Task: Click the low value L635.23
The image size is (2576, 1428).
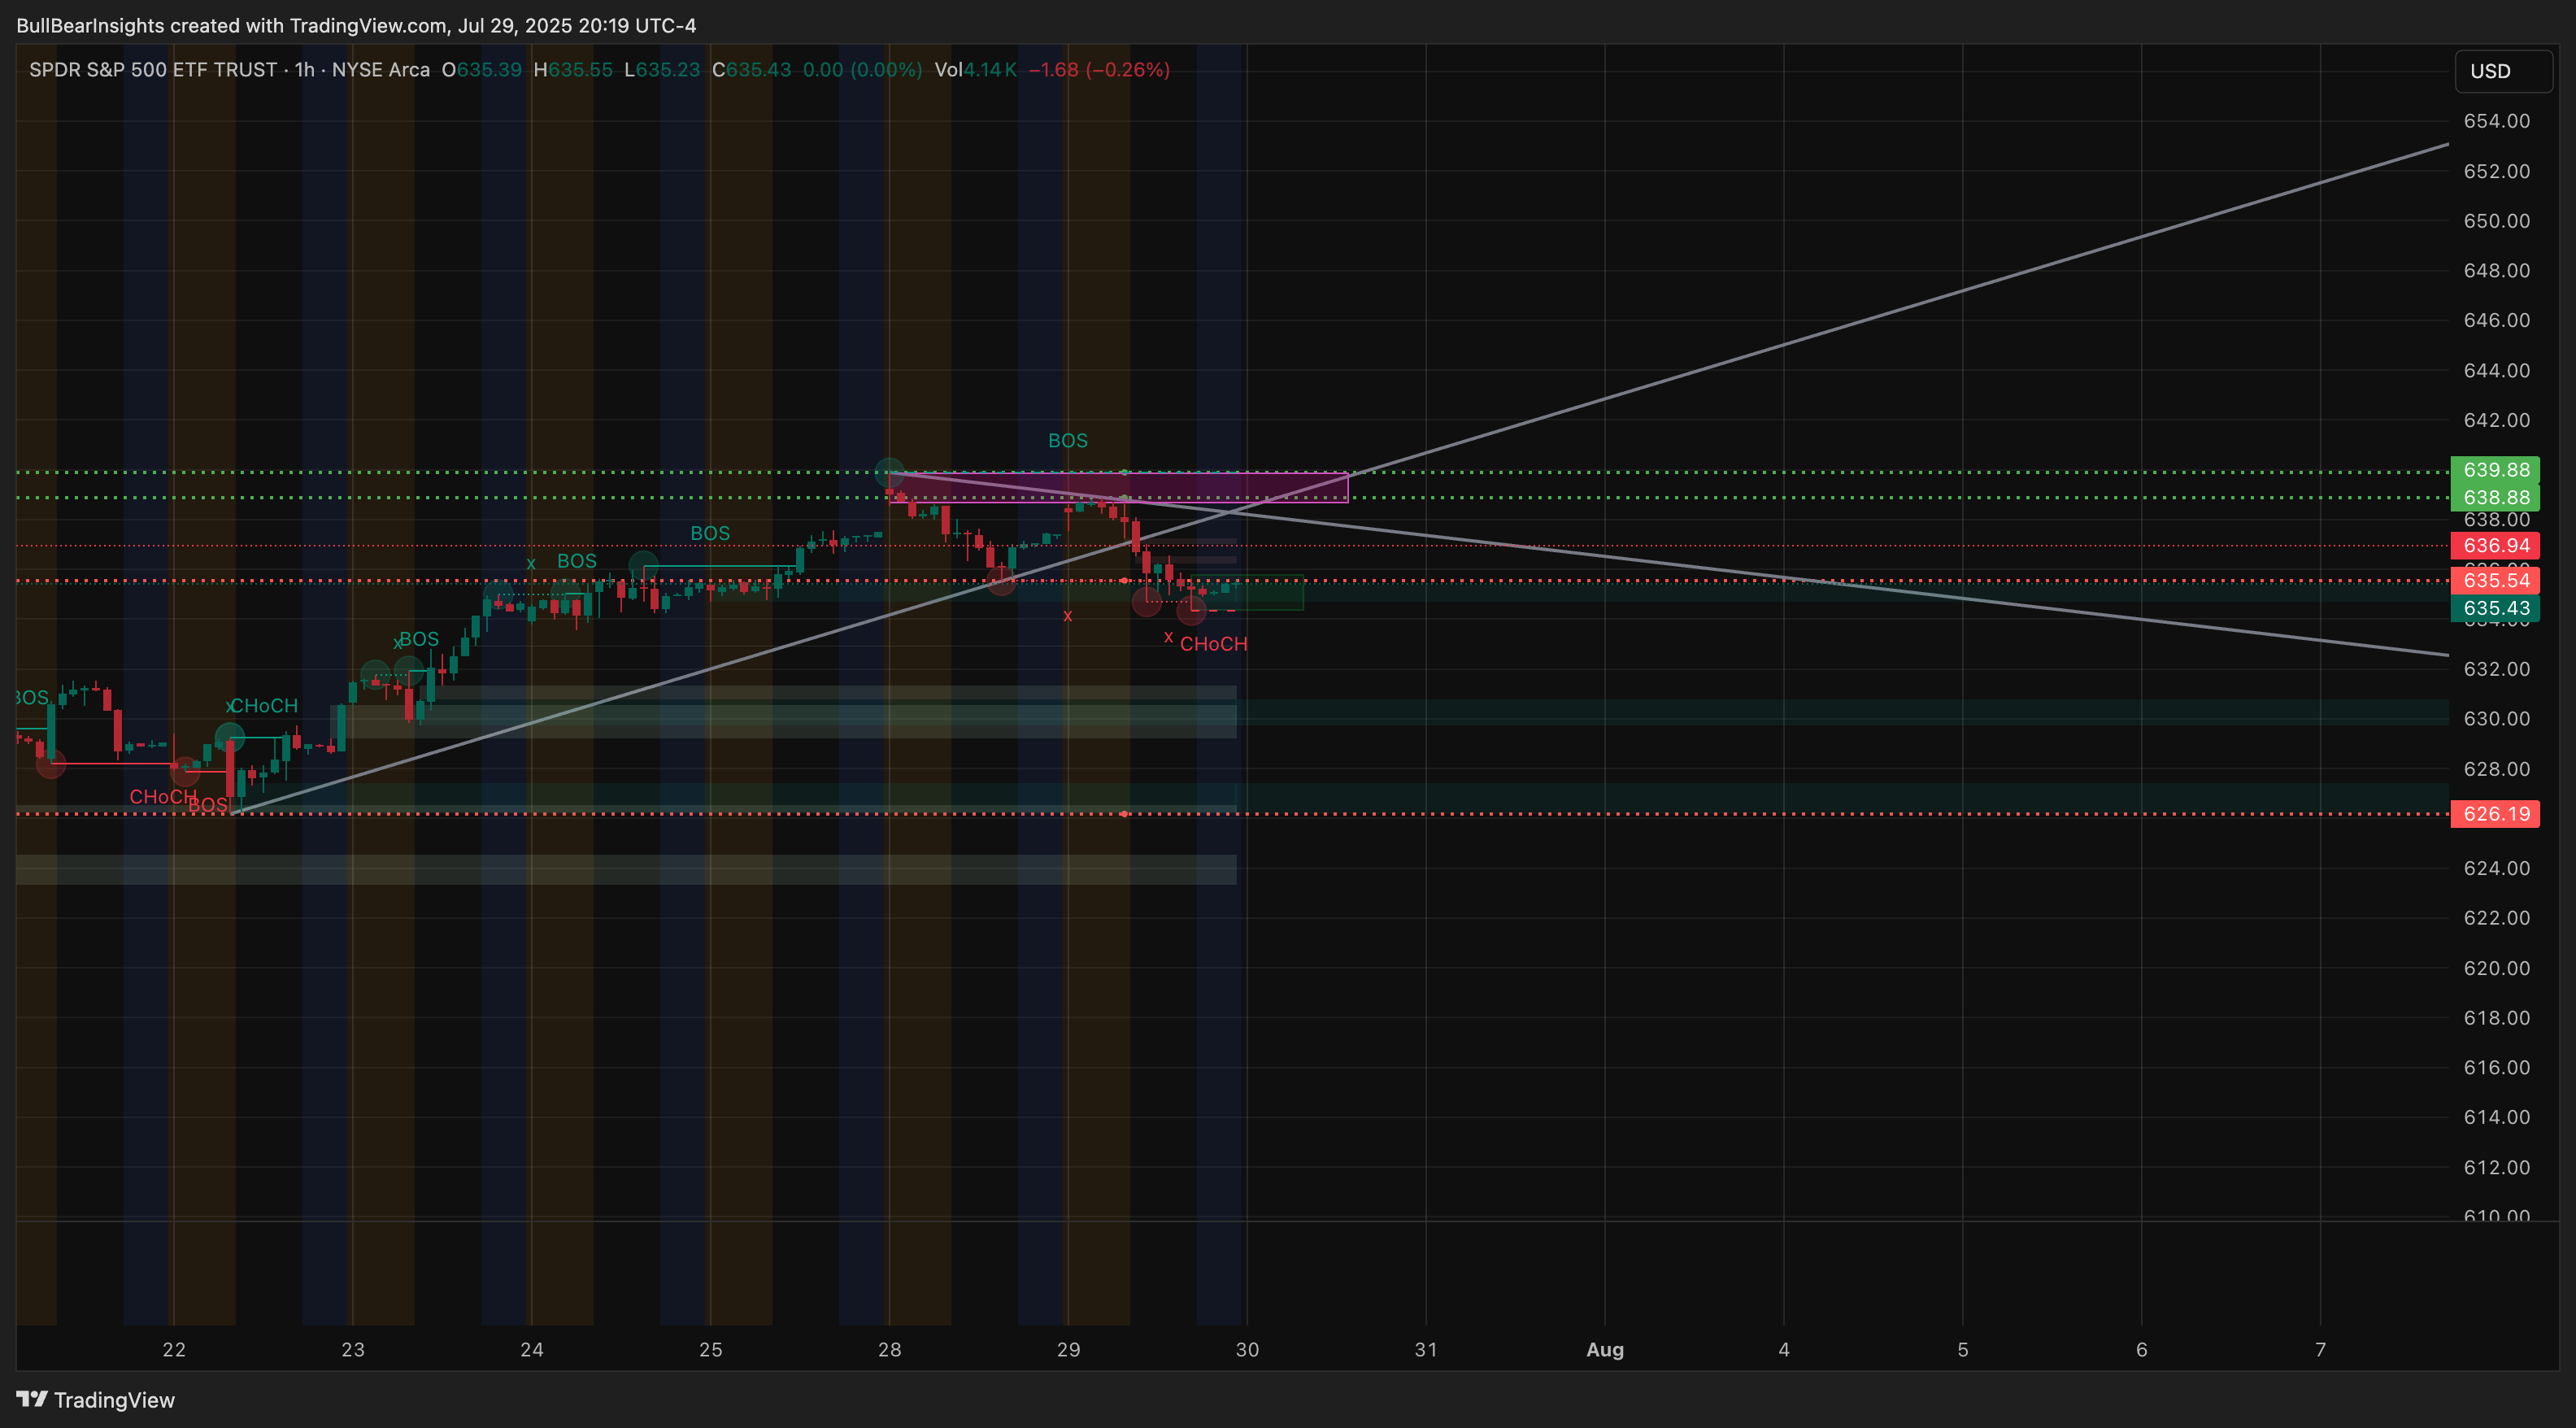Action: tap(662, 70)
